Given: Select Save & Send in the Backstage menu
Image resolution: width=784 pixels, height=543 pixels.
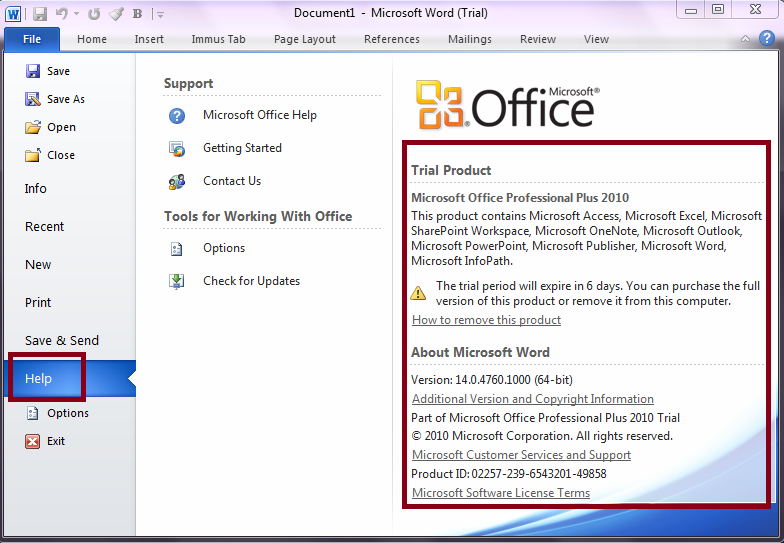Looking at the screenshot, I should point(62,340).
